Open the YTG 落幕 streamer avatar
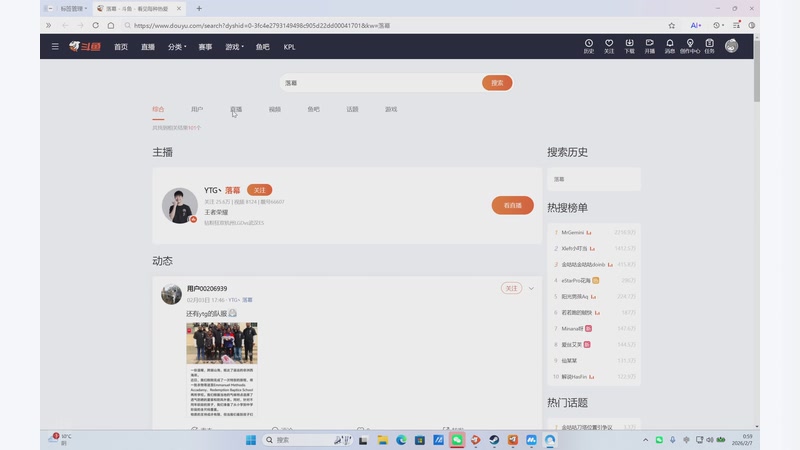Image resolution: width=800 pixels, height=450 pixels. [180, 205]
